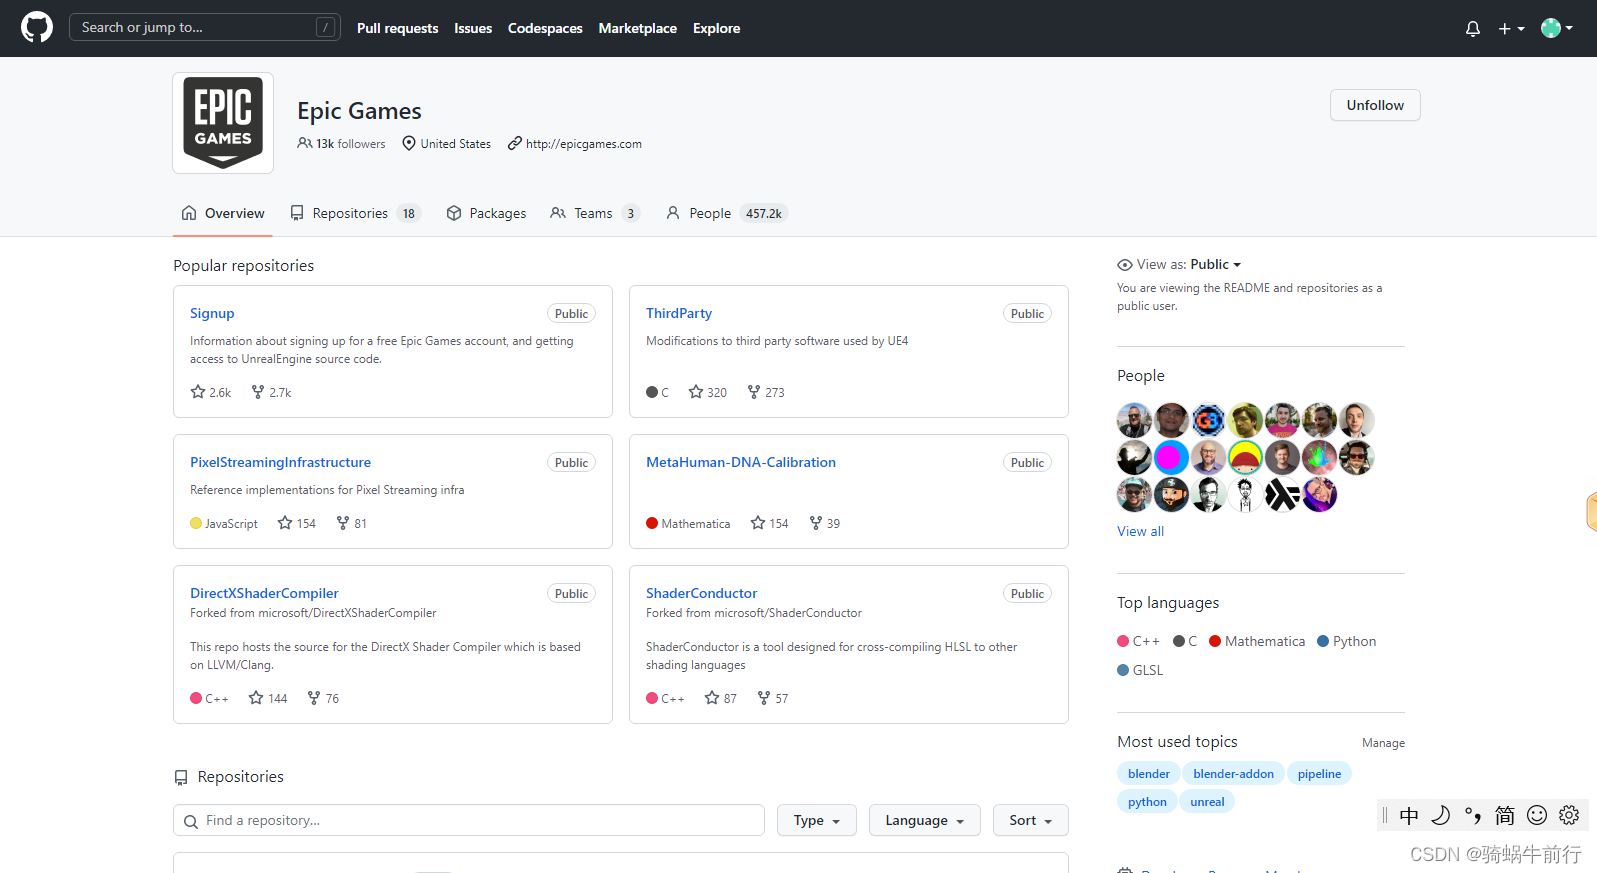The image size is (1597, 873).
Task: Open Explore in top navigation
Action: point(717,28)
